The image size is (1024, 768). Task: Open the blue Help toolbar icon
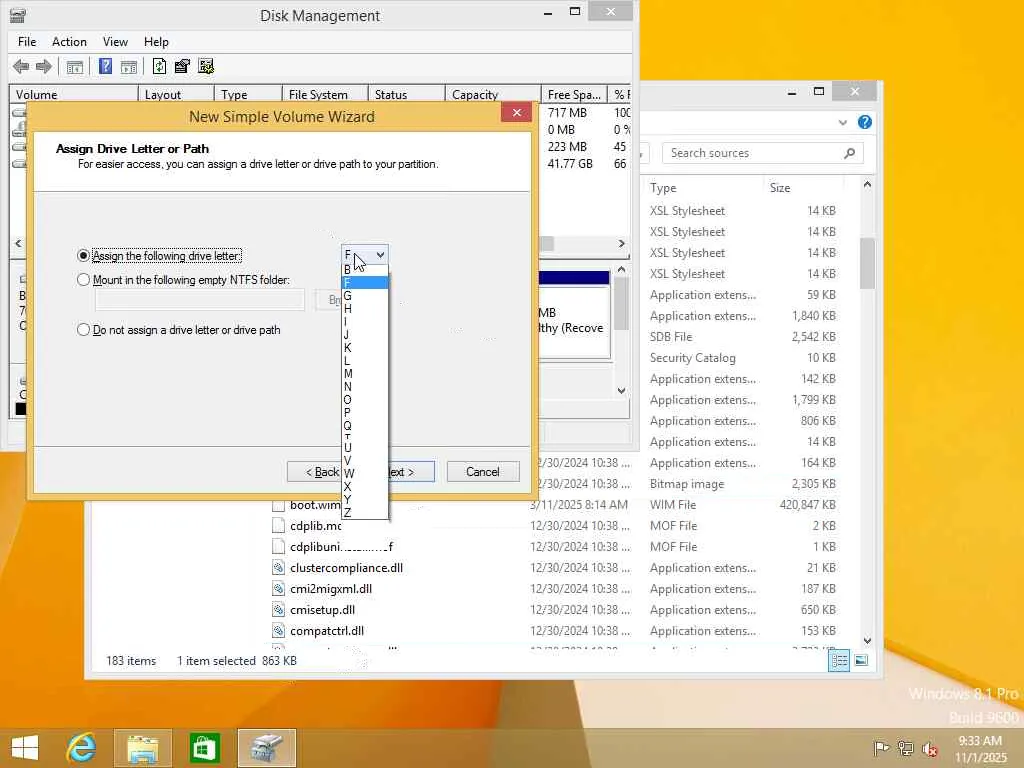[x=105, y=66]
